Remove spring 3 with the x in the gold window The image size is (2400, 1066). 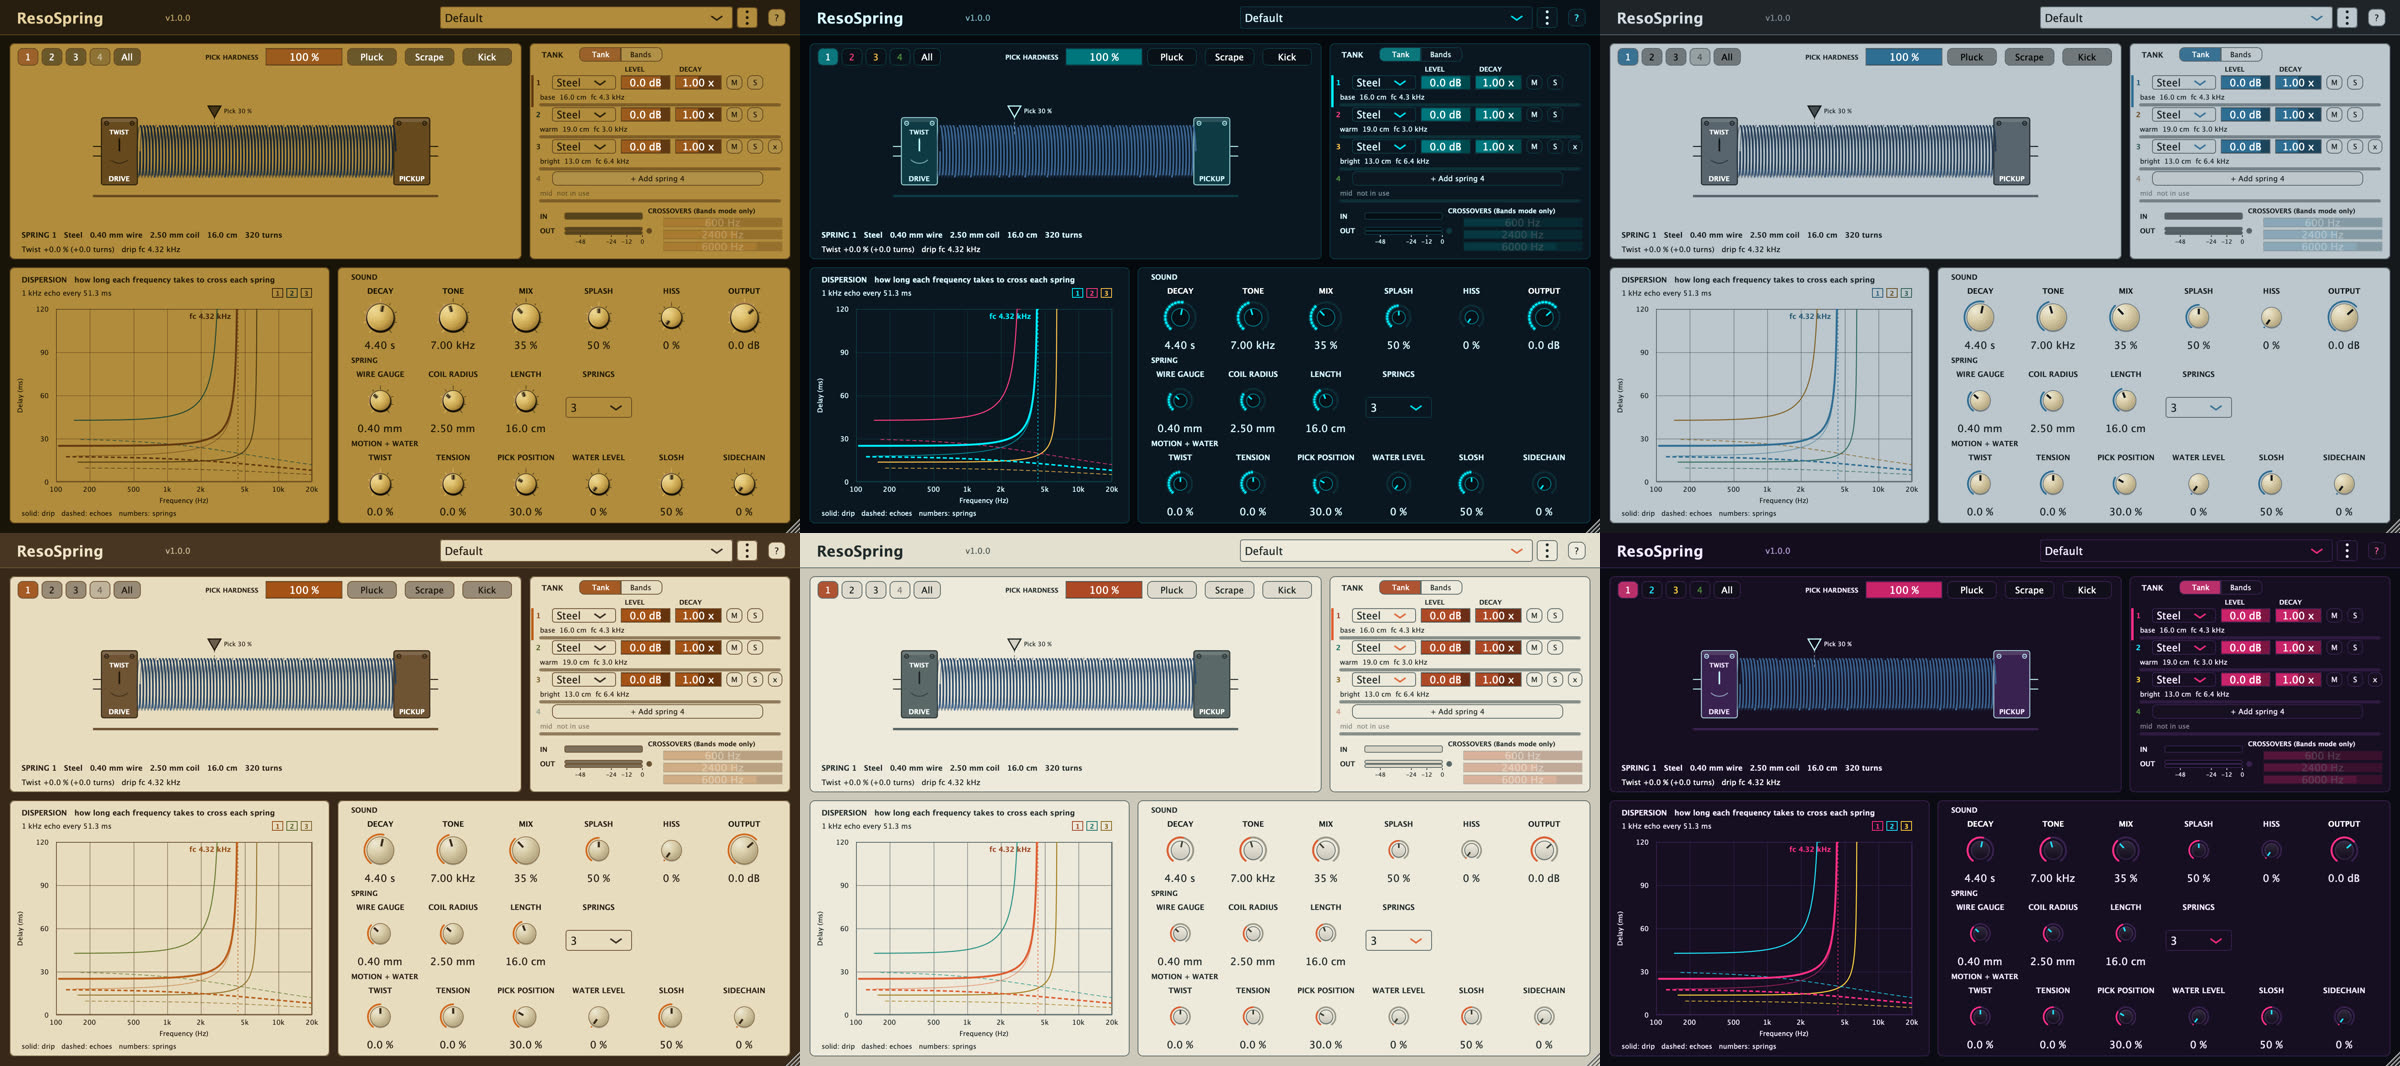tap(775, 147)
